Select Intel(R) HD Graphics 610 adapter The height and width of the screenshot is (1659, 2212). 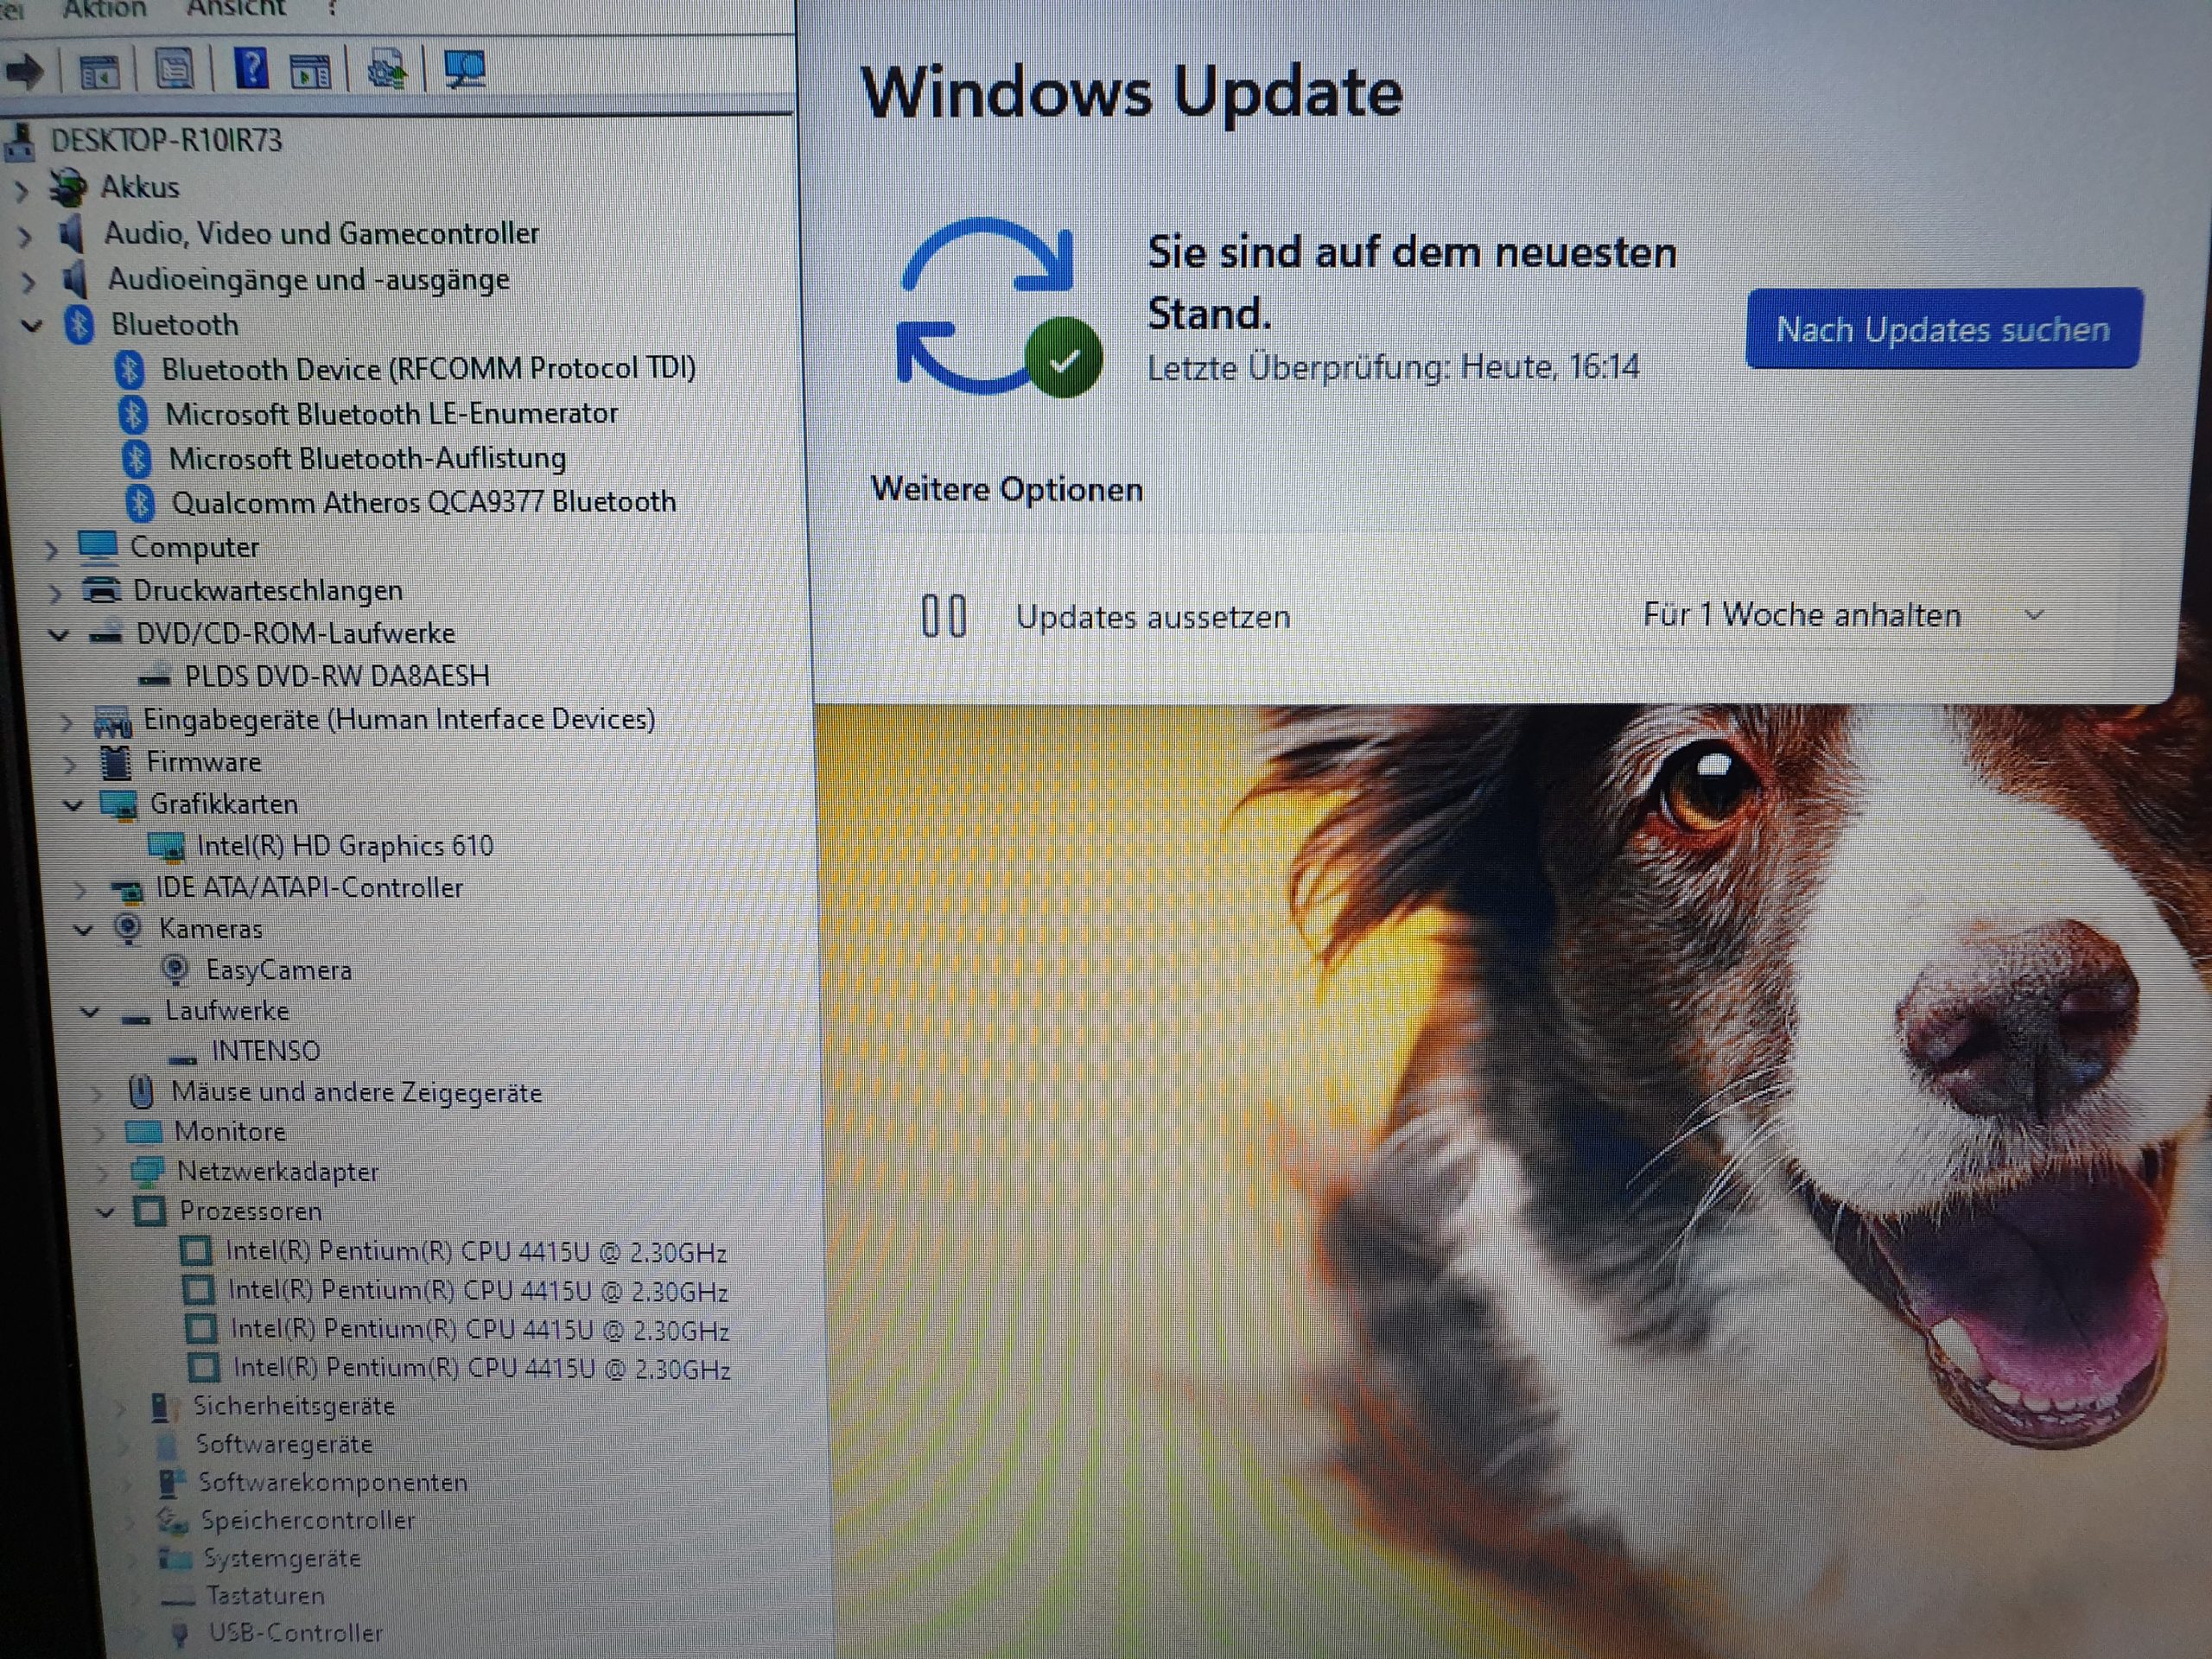344,846
